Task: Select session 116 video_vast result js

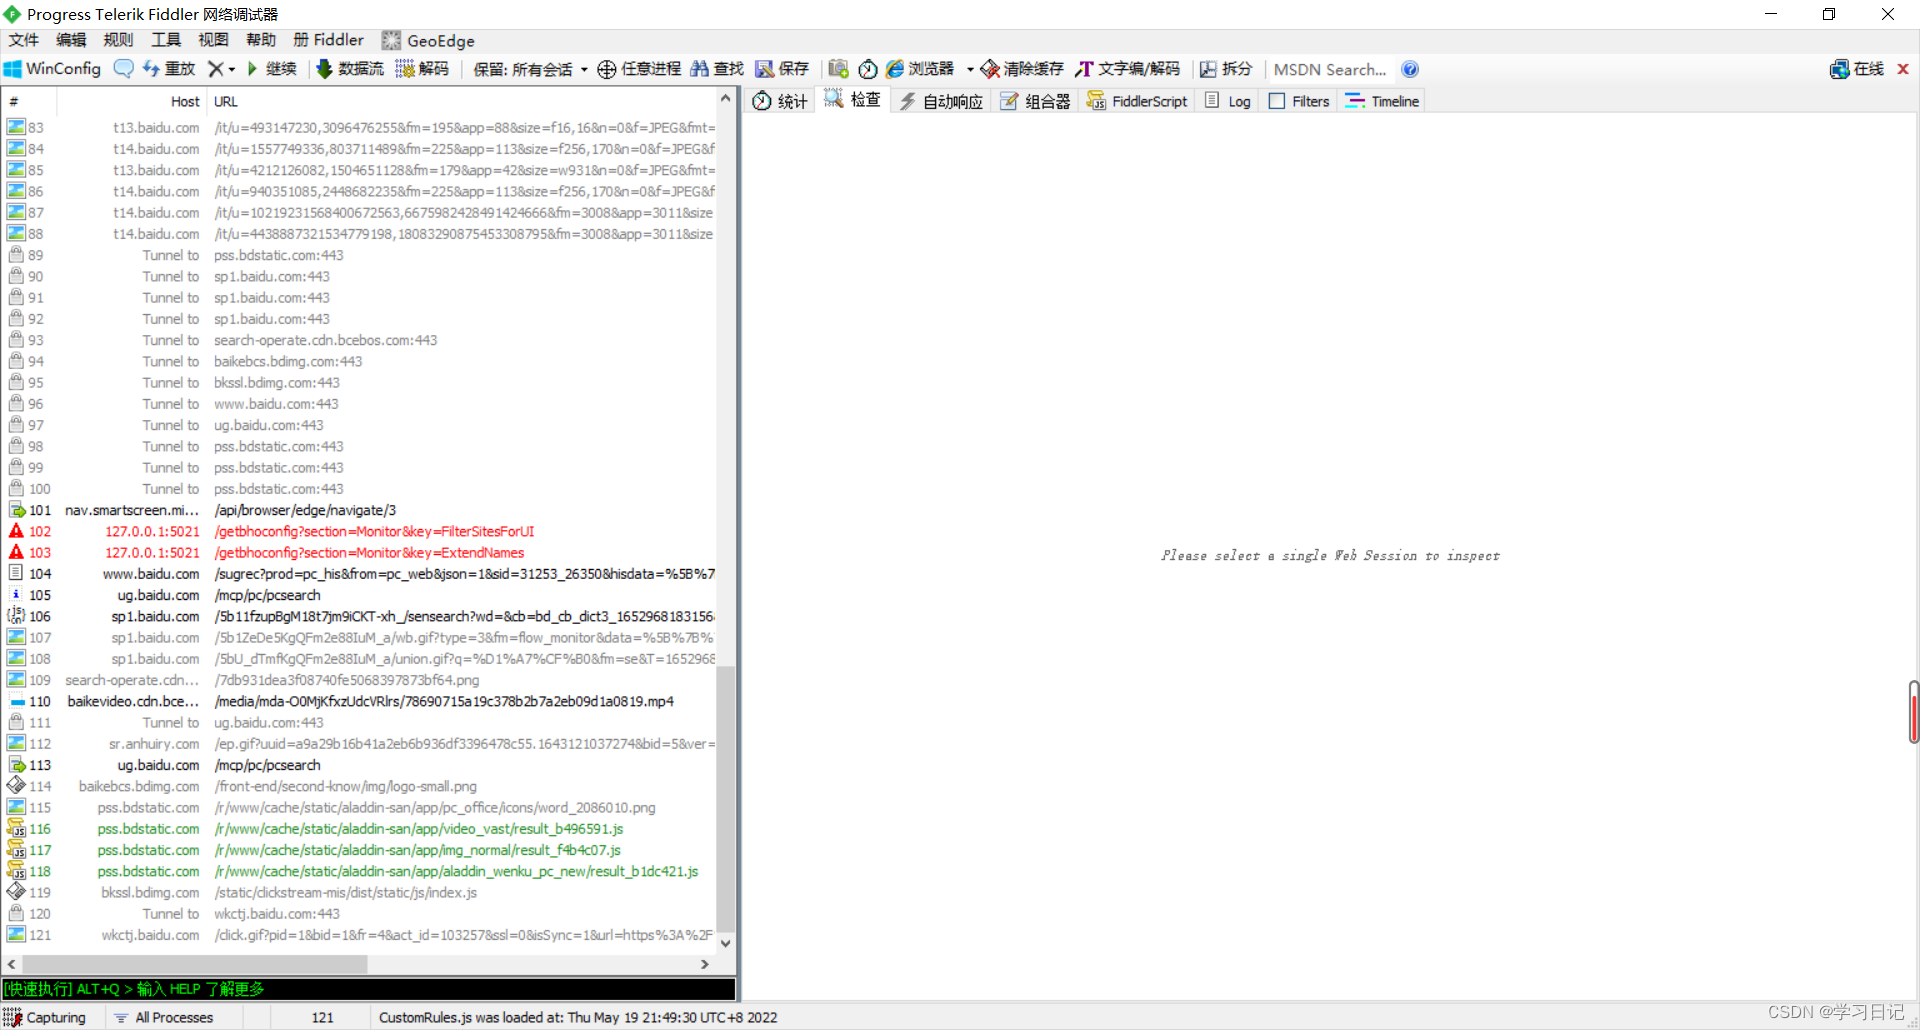Action: [360, 829]
